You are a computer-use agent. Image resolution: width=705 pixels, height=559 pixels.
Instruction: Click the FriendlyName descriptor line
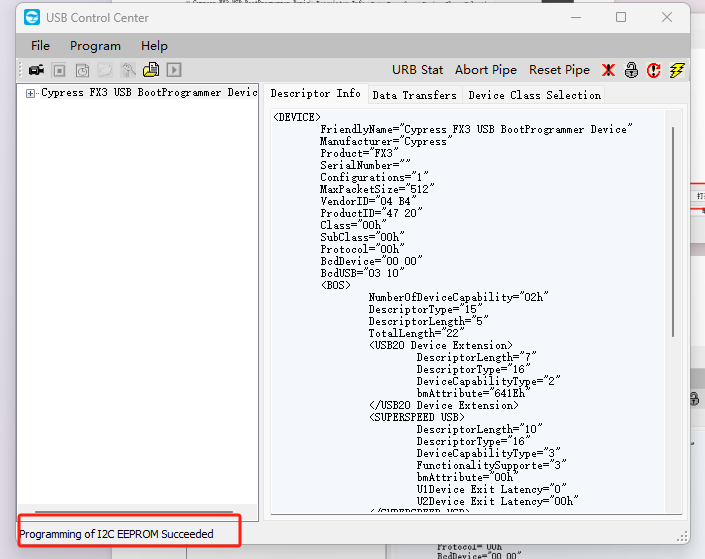476,130
